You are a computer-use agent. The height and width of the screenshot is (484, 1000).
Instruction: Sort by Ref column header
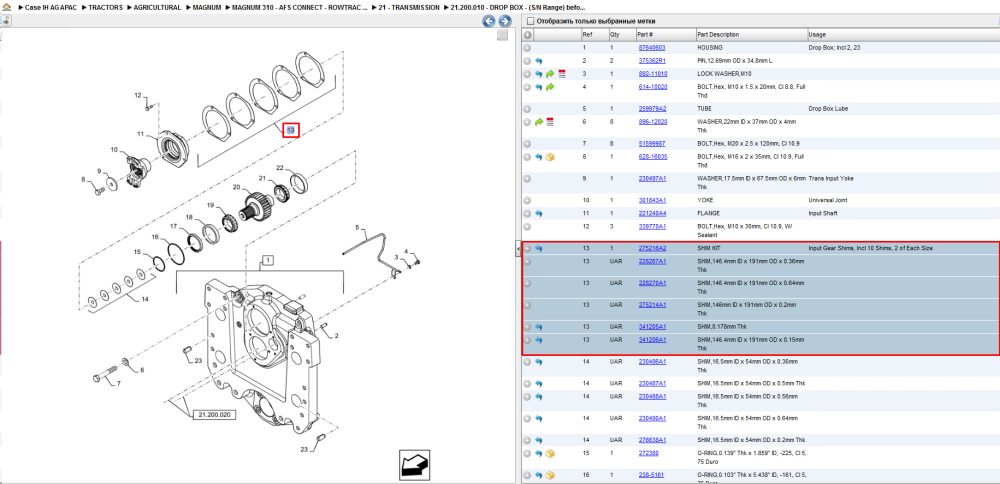[587, 34]
